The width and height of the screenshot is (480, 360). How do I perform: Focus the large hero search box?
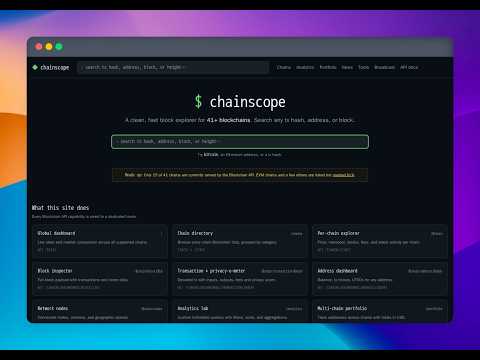pos(240,142)
